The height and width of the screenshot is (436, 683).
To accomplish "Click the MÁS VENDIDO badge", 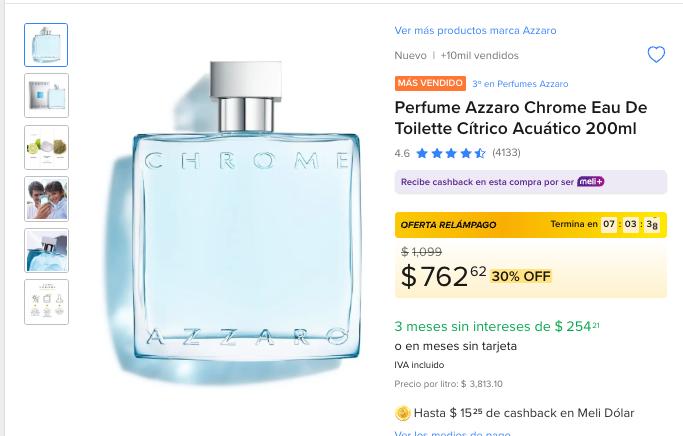I will pos(430,83).
